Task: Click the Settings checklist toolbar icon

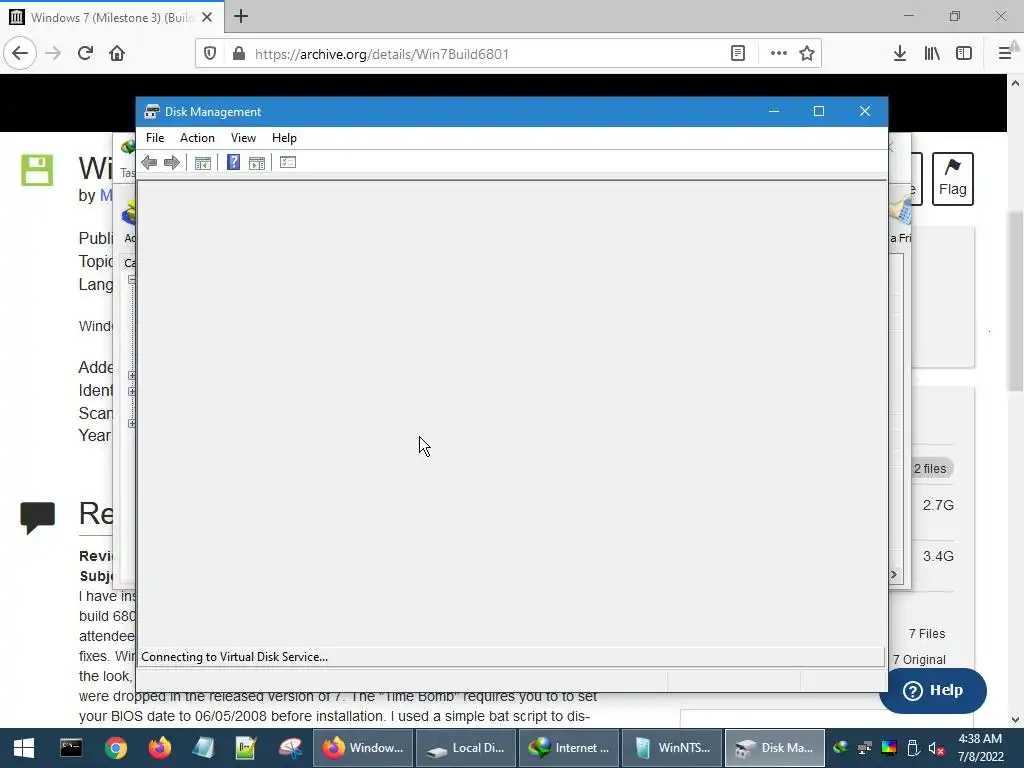Action: click(288, 162)
